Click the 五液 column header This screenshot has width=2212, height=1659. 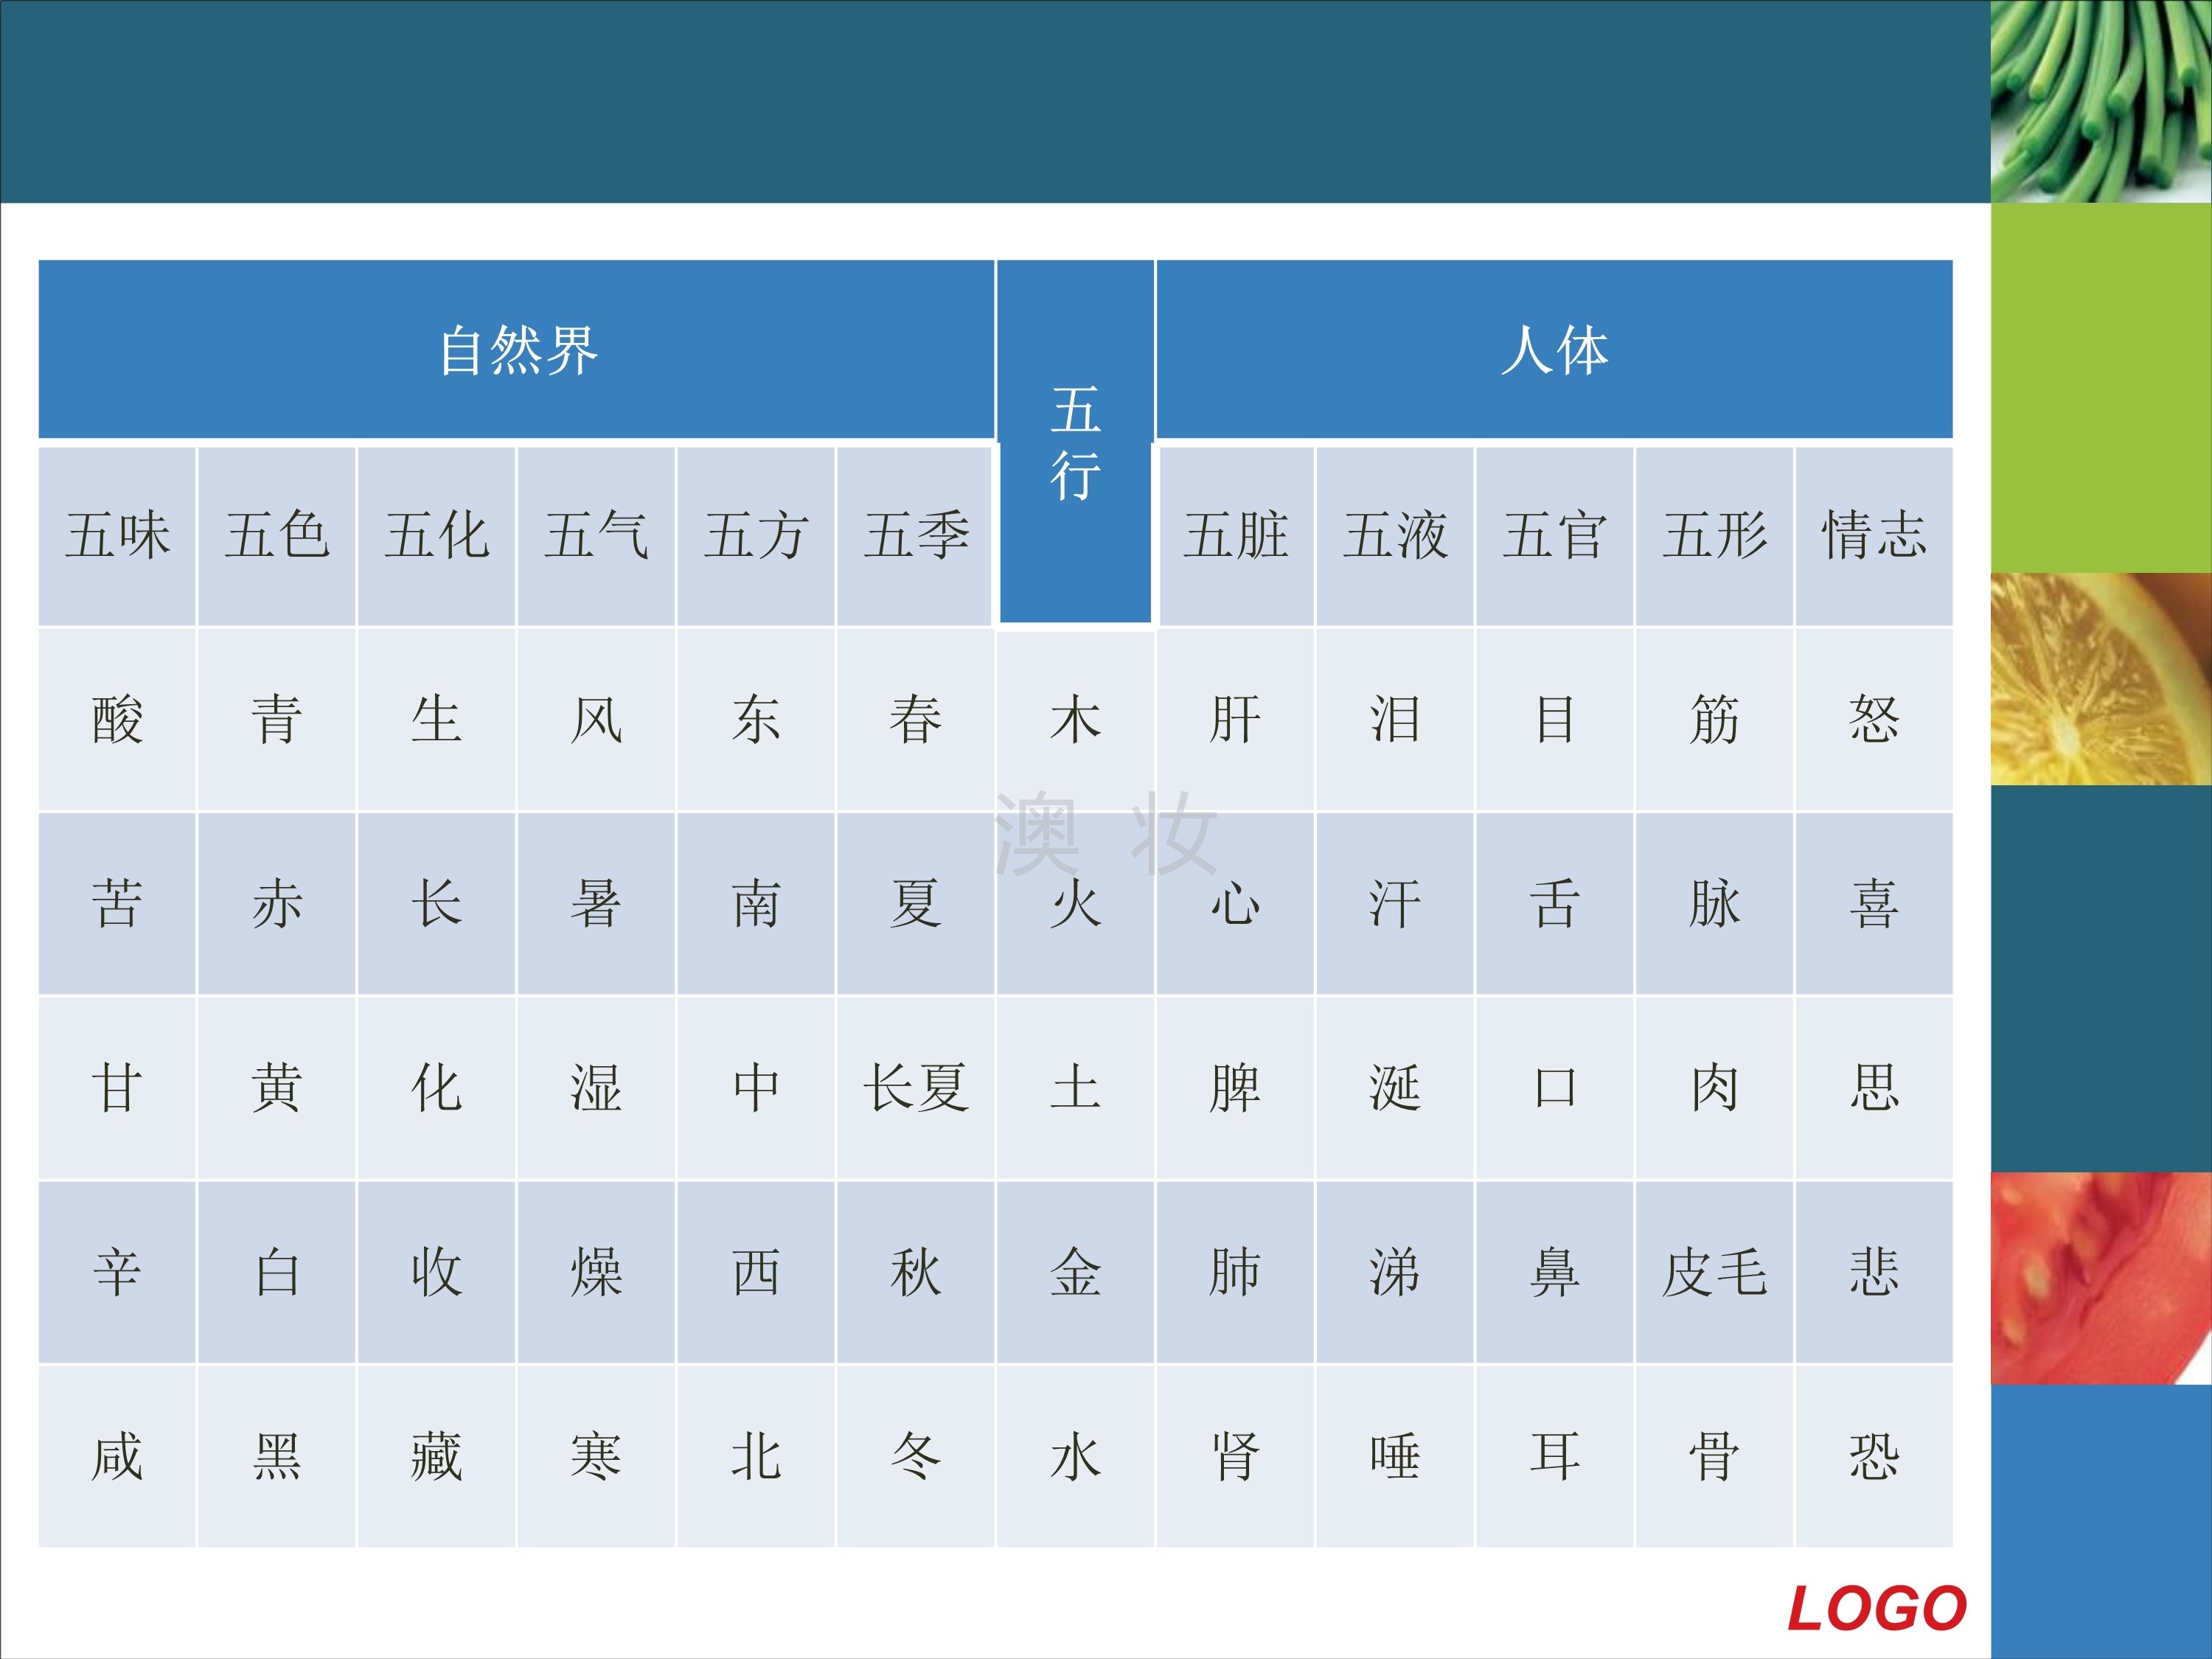click(1394, 535)
